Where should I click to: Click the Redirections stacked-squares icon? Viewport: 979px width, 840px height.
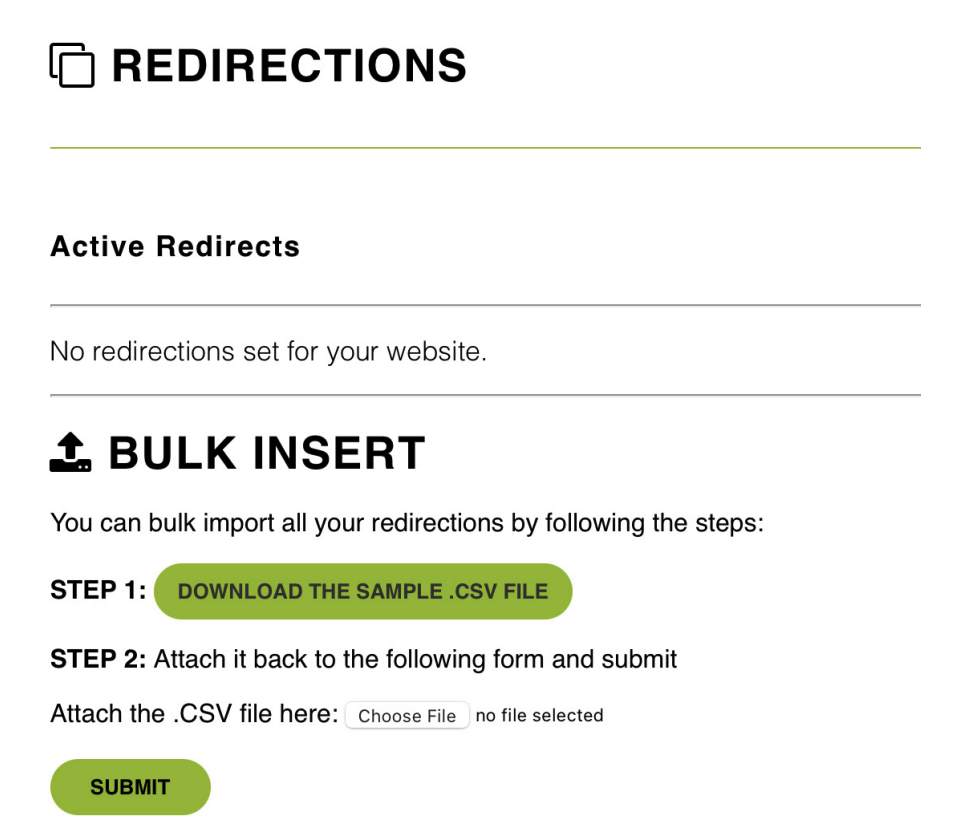(72, 65)
